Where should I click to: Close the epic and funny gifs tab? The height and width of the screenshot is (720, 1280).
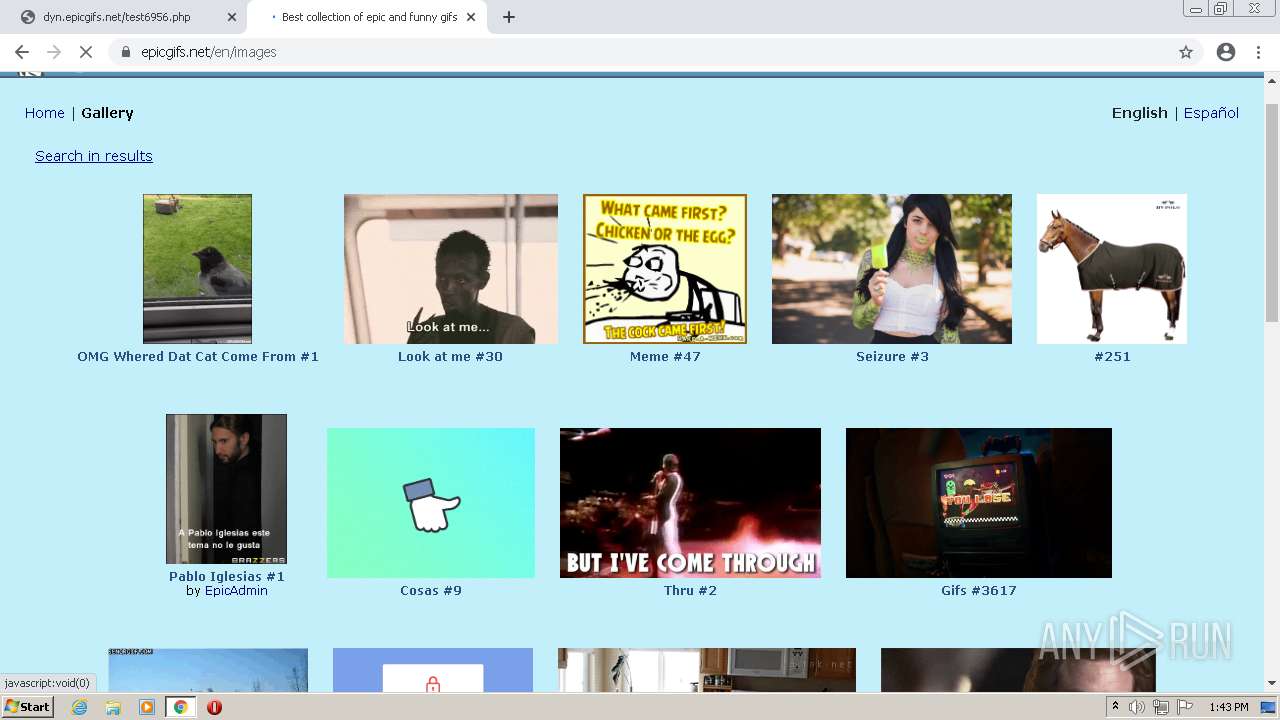471,17
